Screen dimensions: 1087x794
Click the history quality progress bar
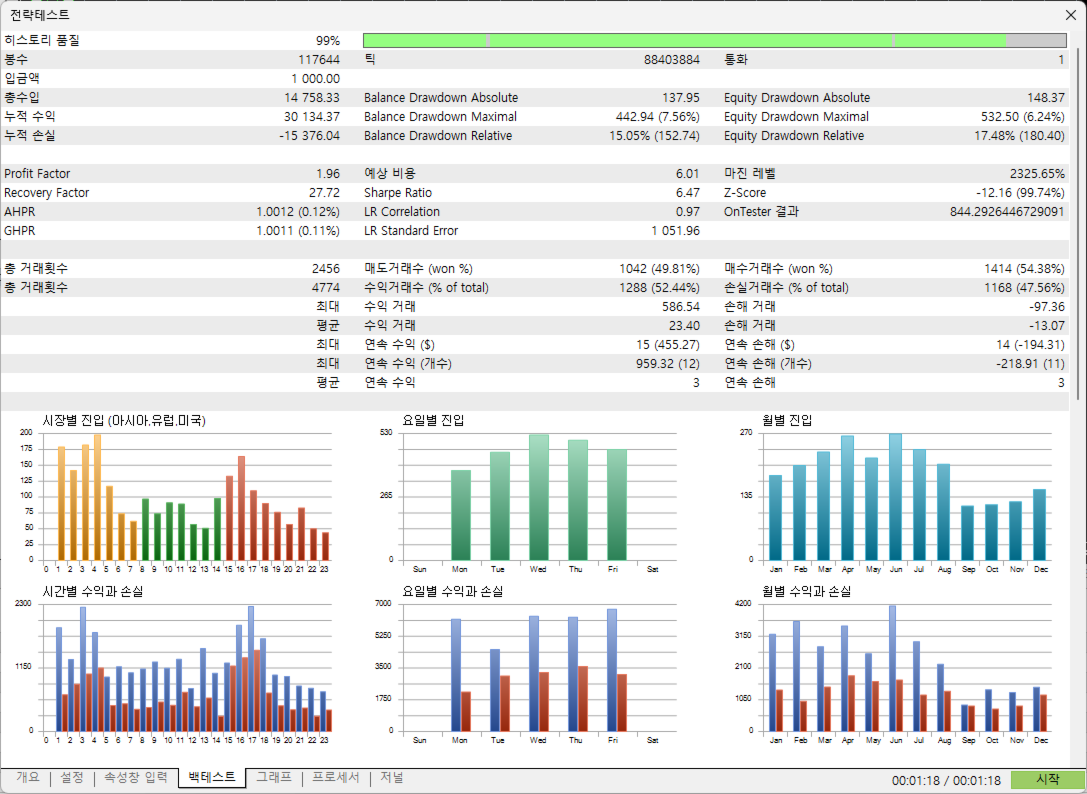[715, 41]
